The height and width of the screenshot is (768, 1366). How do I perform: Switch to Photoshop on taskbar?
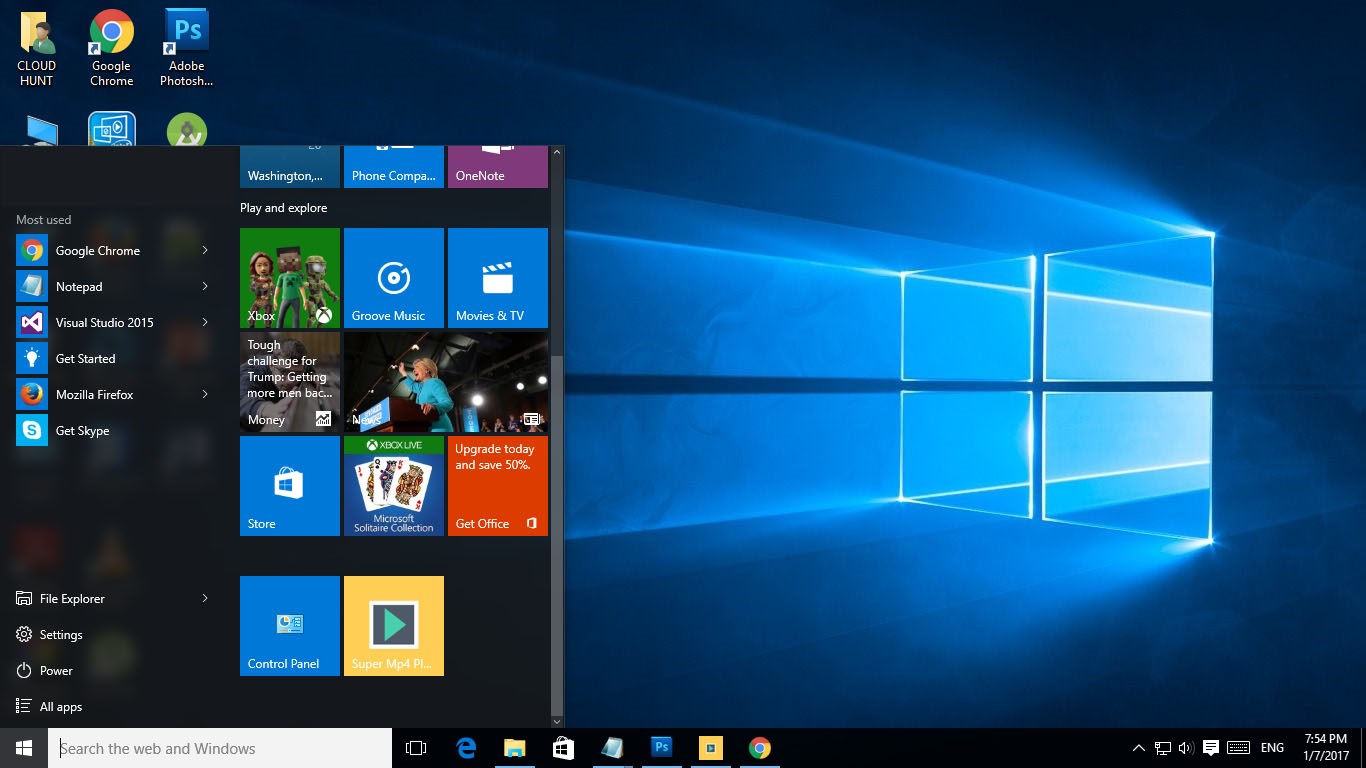661,748
